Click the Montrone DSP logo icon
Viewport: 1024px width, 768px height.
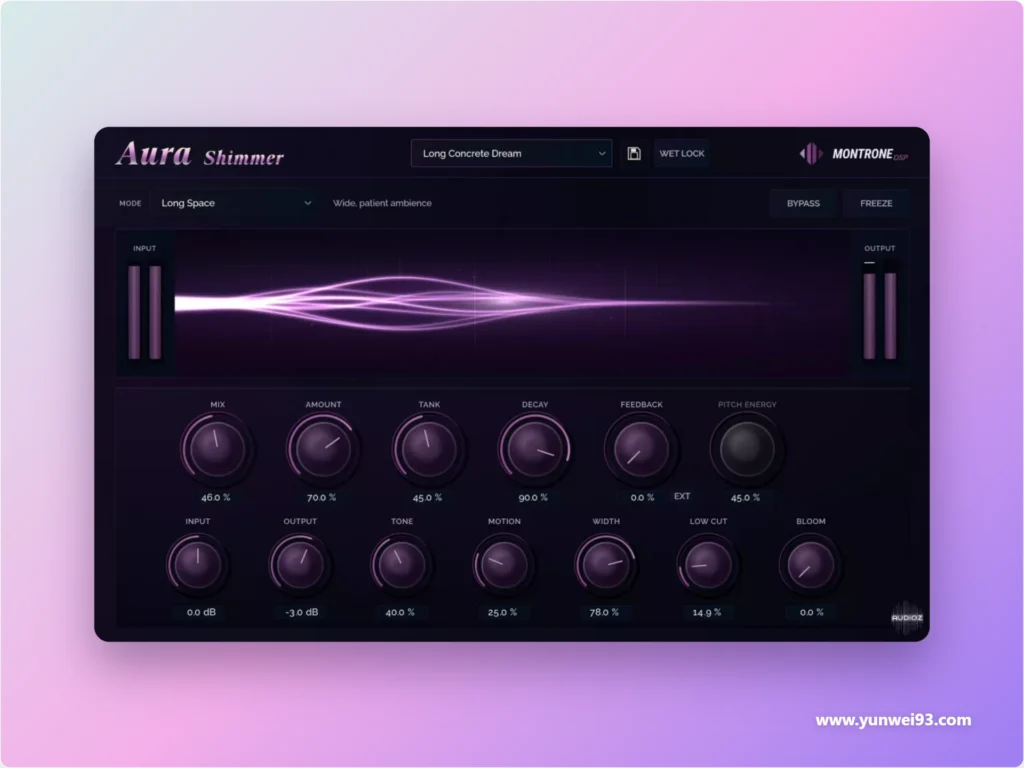pos(811,153)
